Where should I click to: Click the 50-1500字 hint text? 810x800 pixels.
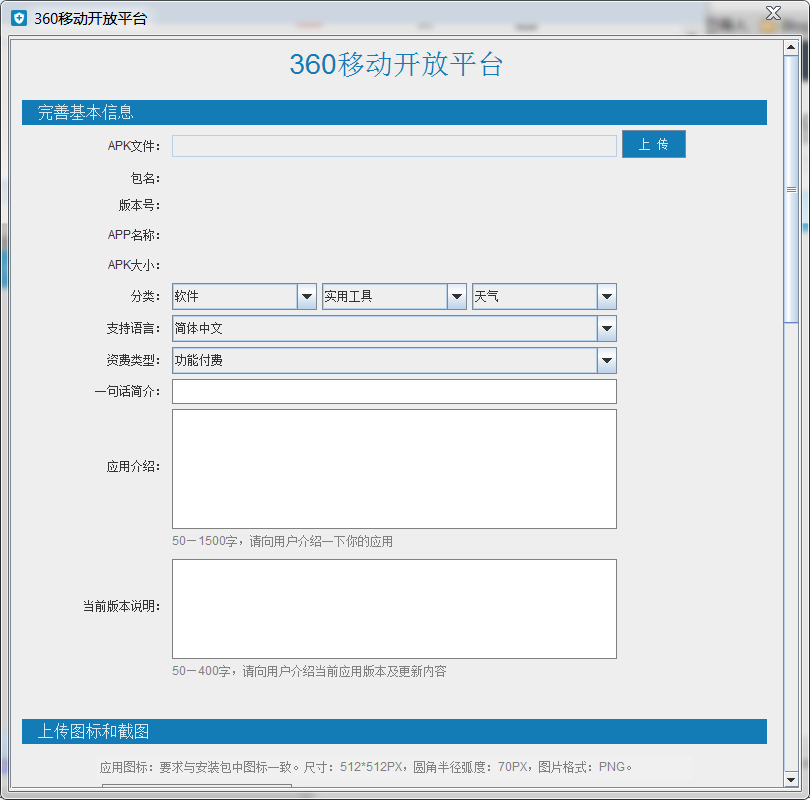tap(282, 541)
